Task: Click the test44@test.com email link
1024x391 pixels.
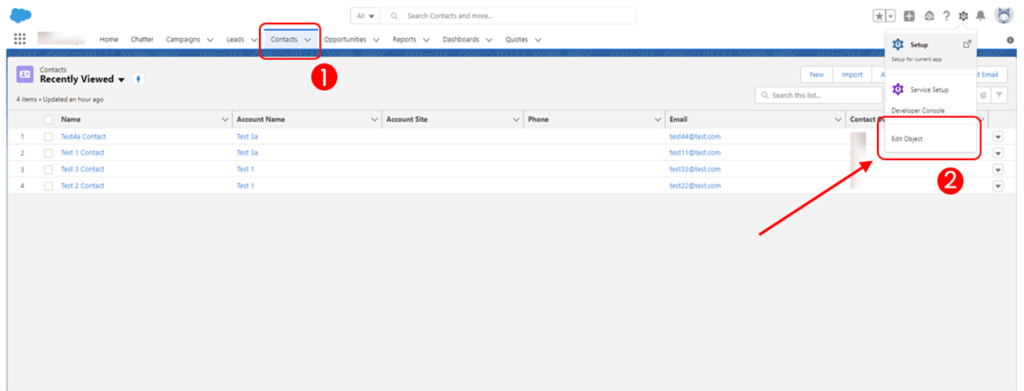Action: pos(695,137)
